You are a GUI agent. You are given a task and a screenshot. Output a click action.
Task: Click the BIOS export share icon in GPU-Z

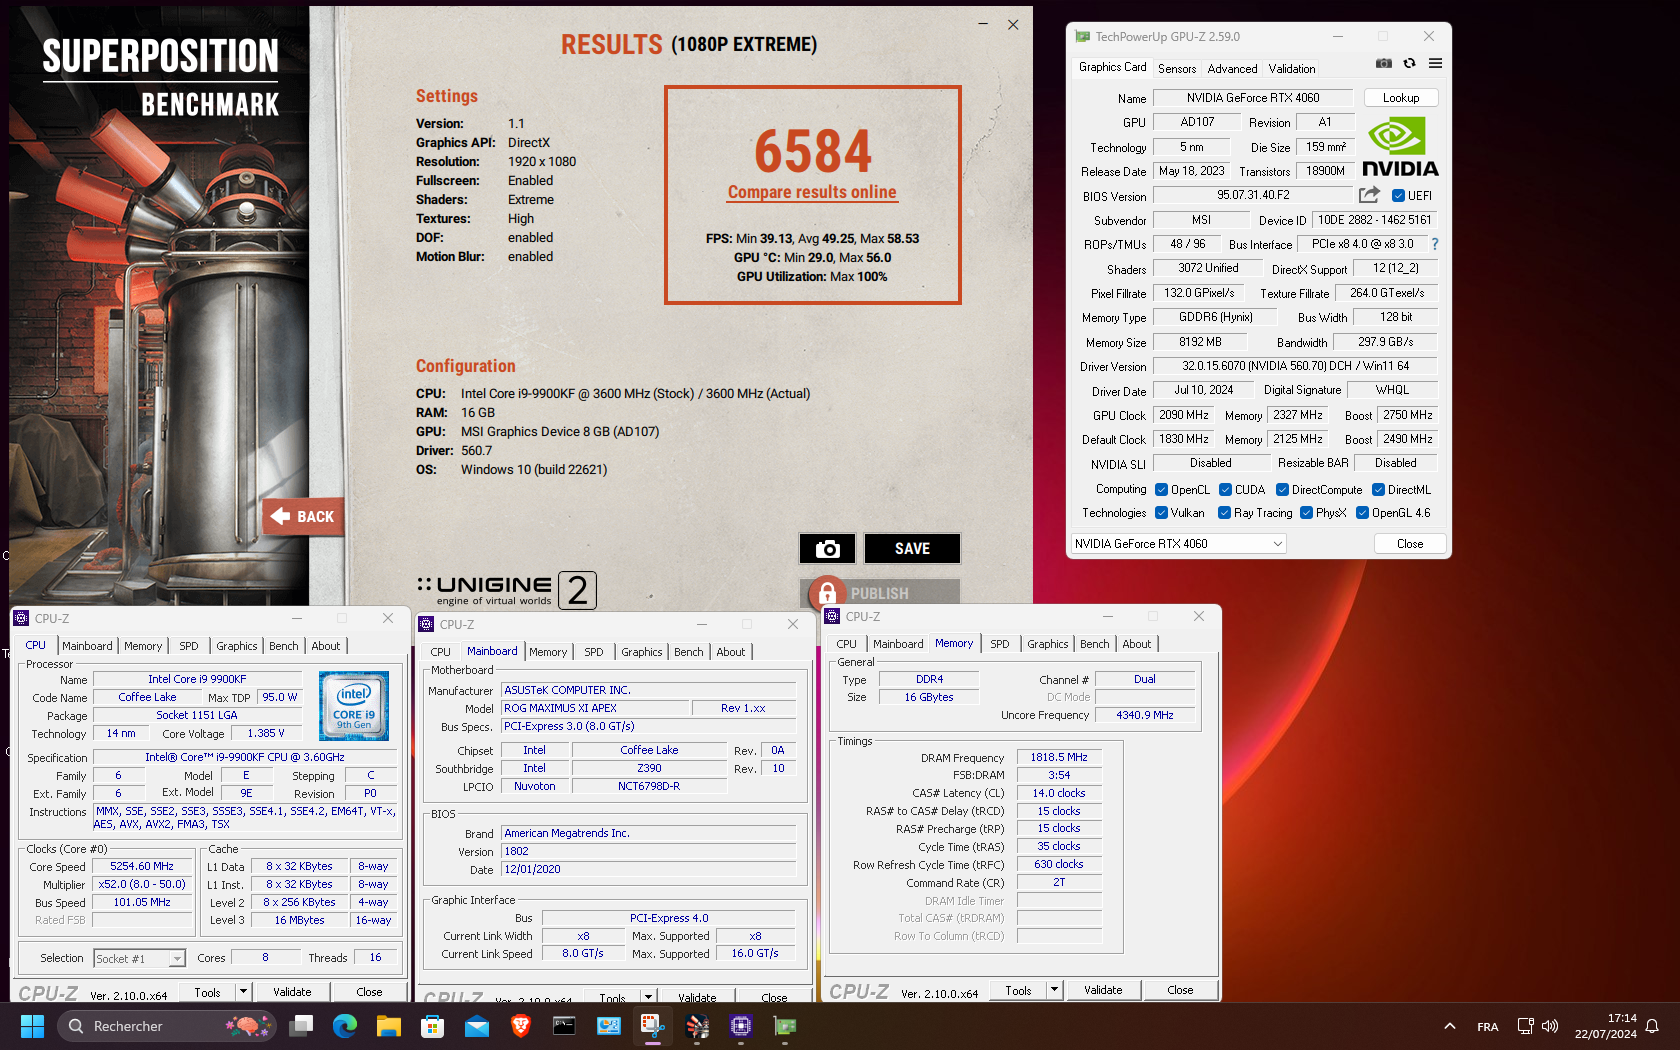[1369, 195]
